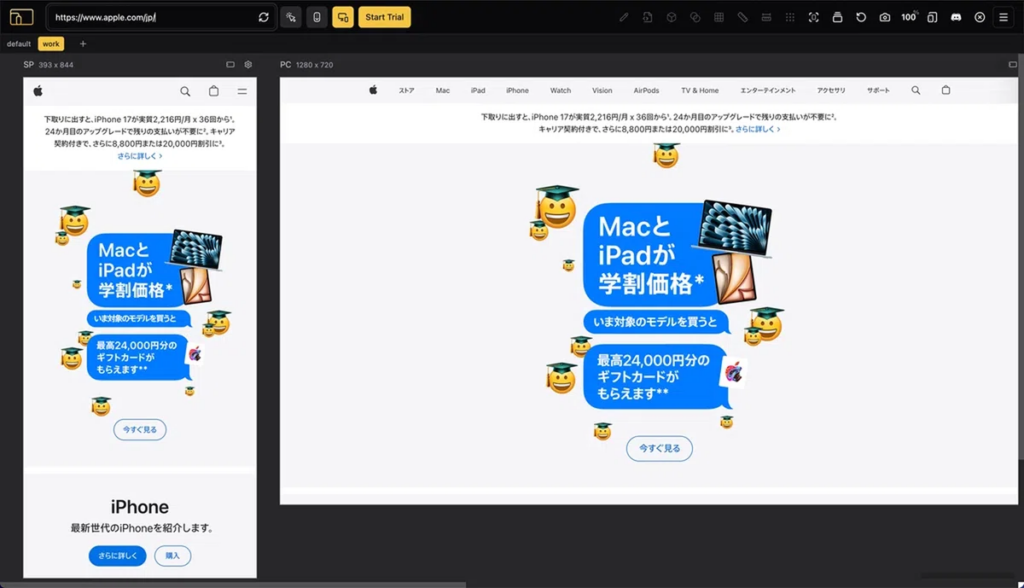Click the reload icon in the URL bar
Screen dimensions: 1024x588
tap(263, 17)
